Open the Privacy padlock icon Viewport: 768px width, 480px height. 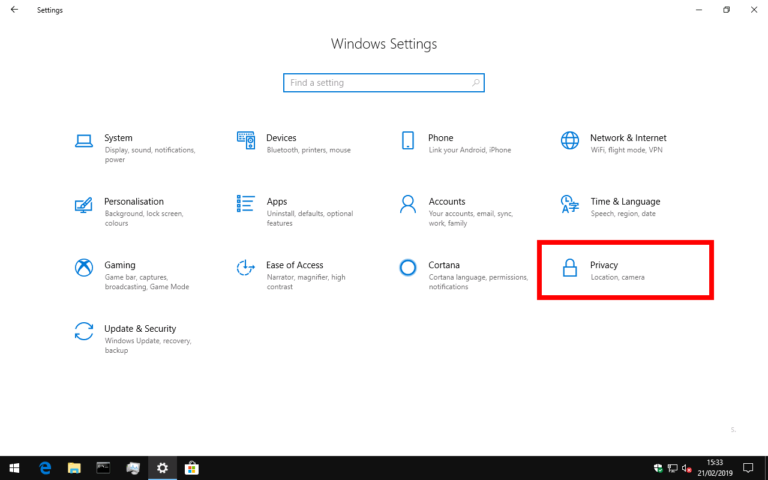(x=570, y=268)
